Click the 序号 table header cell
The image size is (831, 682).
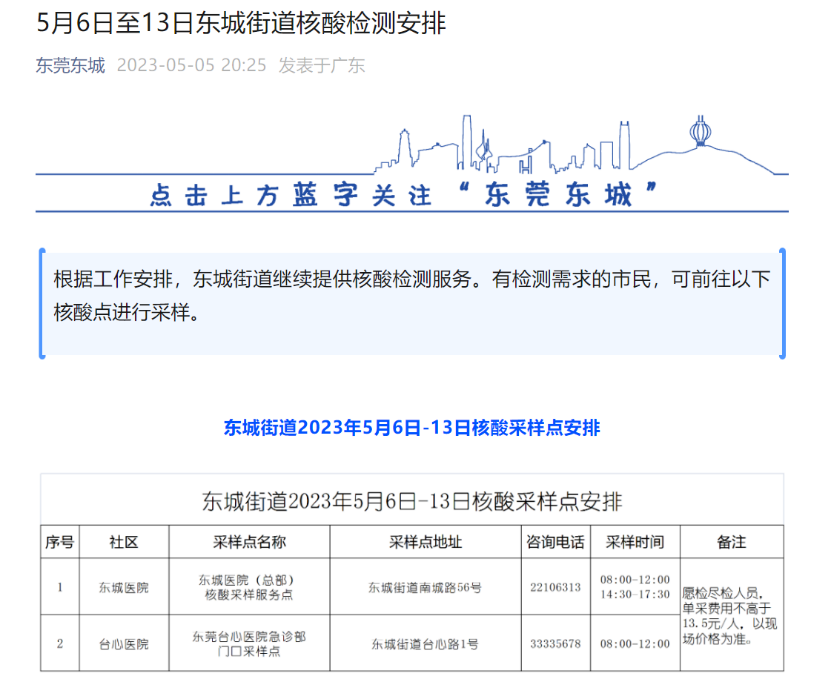point(60,541)
